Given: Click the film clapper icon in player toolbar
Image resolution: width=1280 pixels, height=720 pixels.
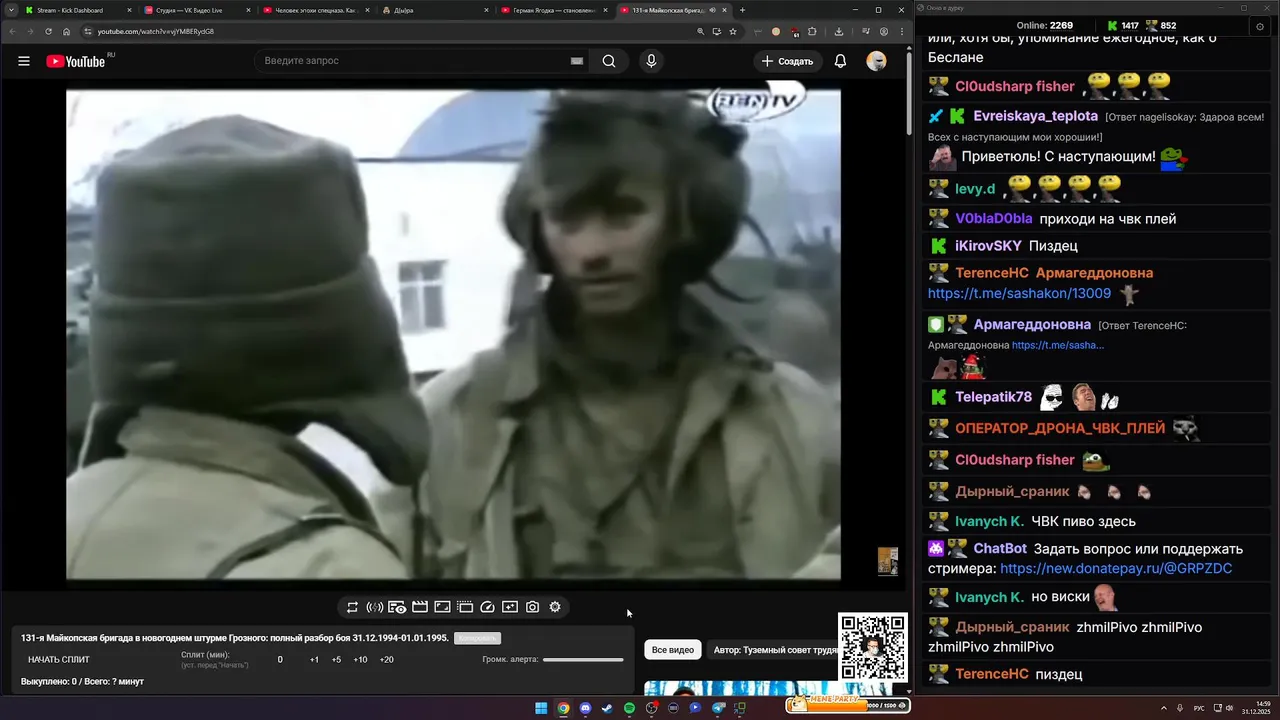Looking at the screenshot, I should [420, 607].
